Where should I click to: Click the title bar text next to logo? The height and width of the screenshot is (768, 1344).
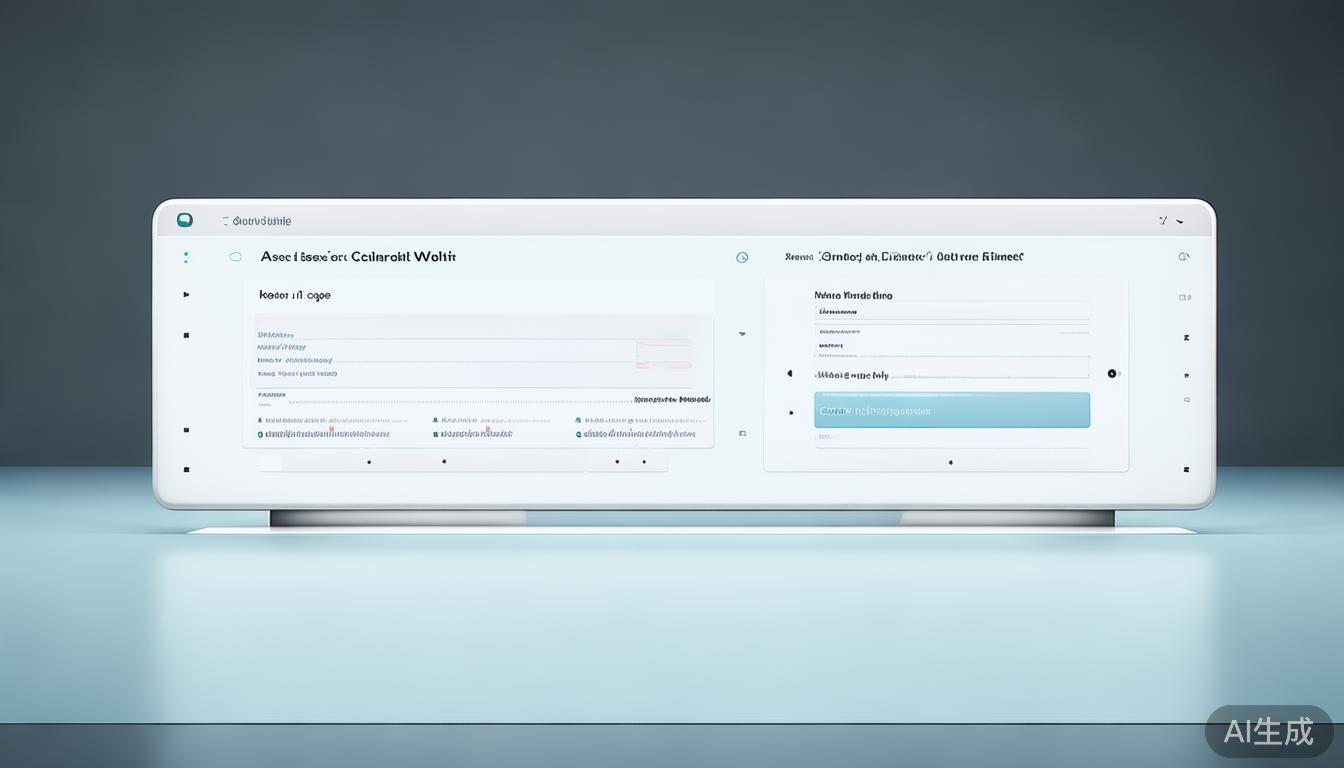[261, 221]
